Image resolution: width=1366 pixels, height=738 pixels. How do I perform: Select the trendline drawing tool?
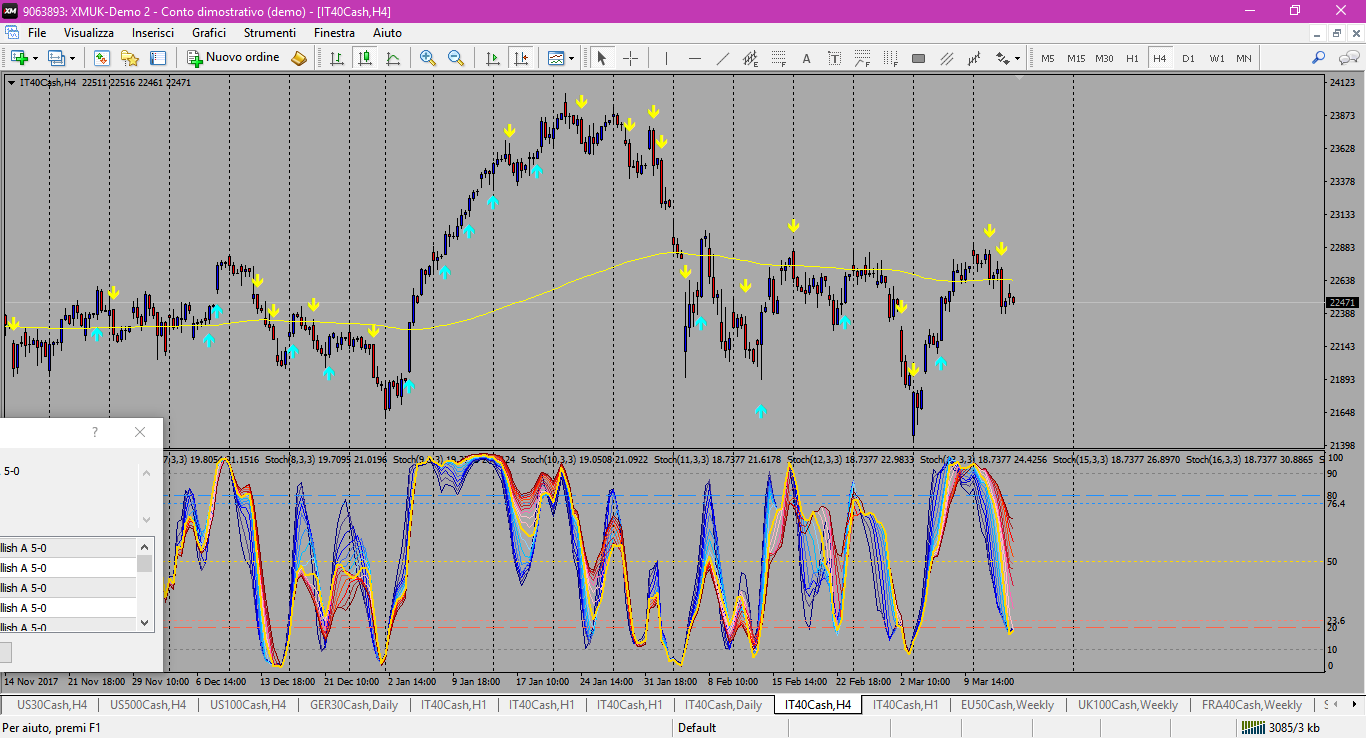click(x=723, y=58)
